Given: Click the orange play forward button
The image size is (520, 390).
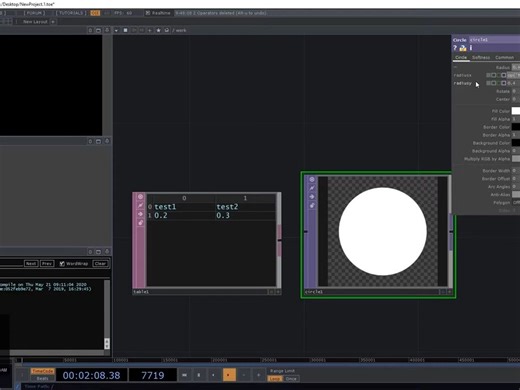Looking at the screenshot, I should point(229,375).
